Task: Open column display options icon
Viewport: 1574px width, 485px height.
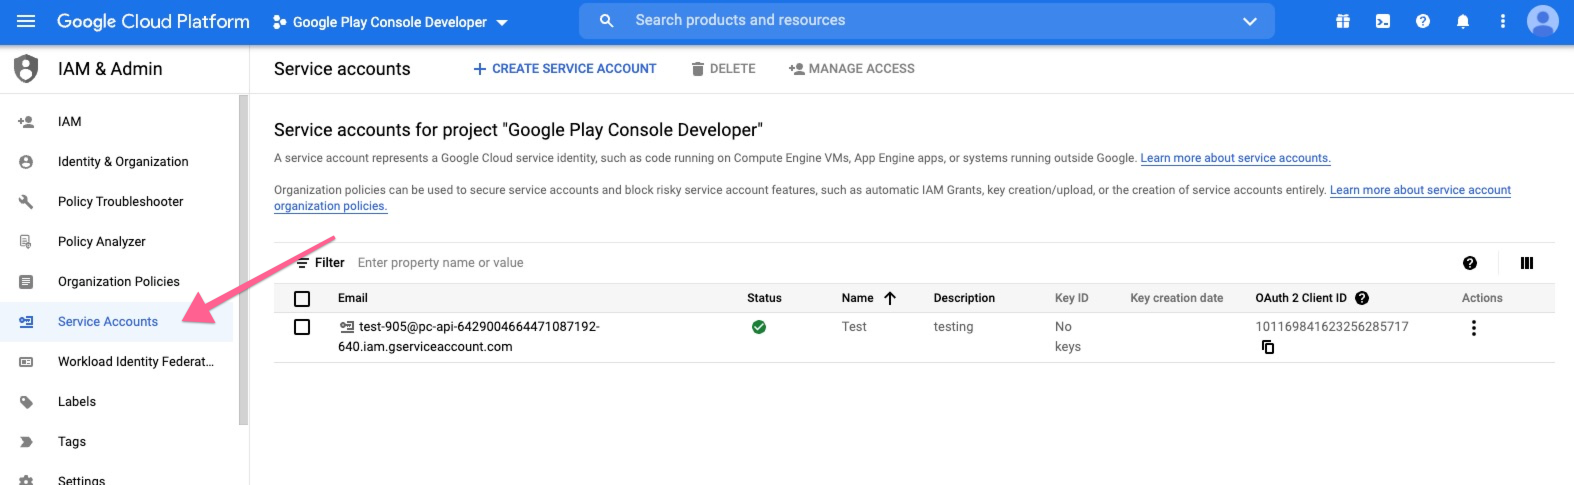Action: (x=1526, y=263)
